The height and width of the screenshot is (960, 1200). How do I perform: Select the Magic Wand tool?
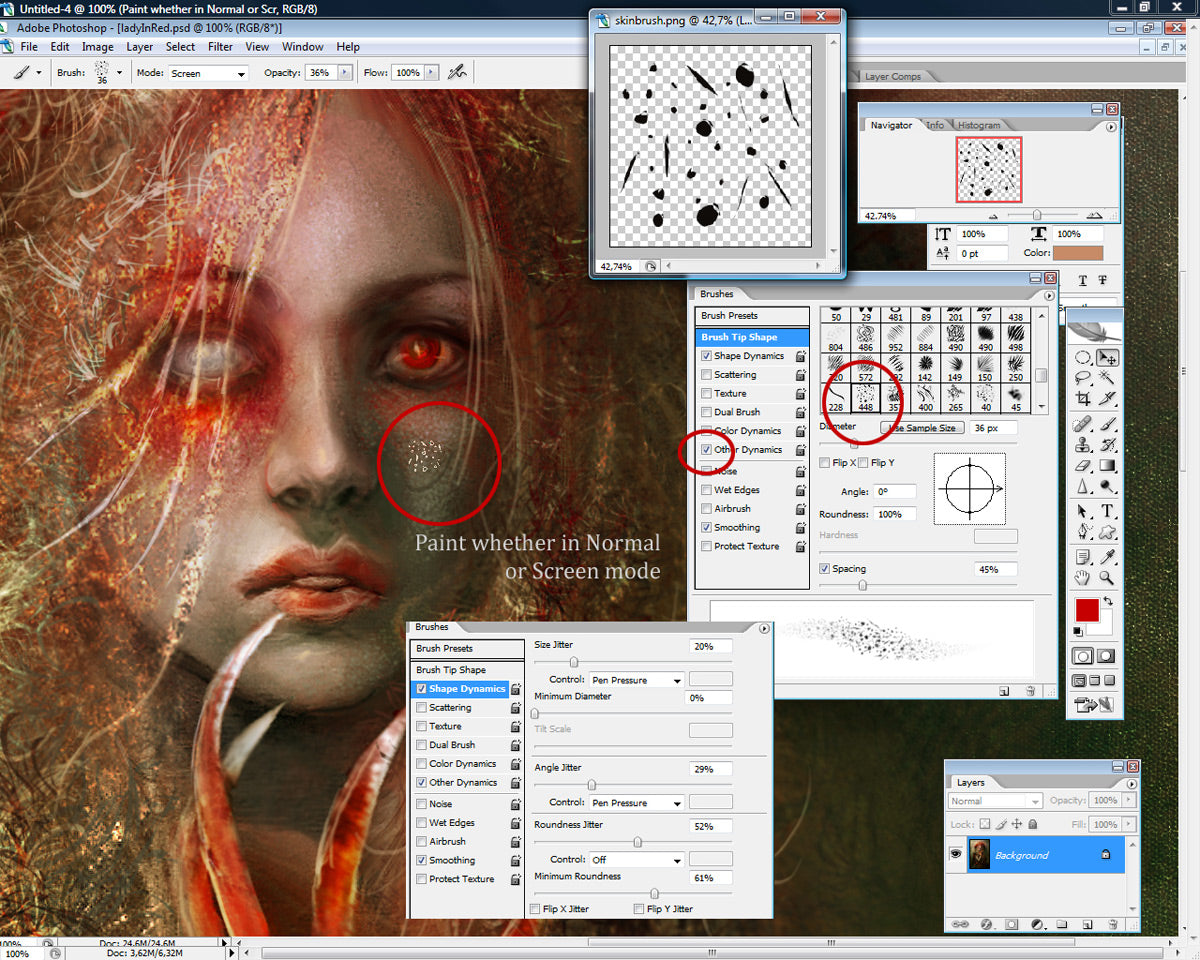[1106, 377]
